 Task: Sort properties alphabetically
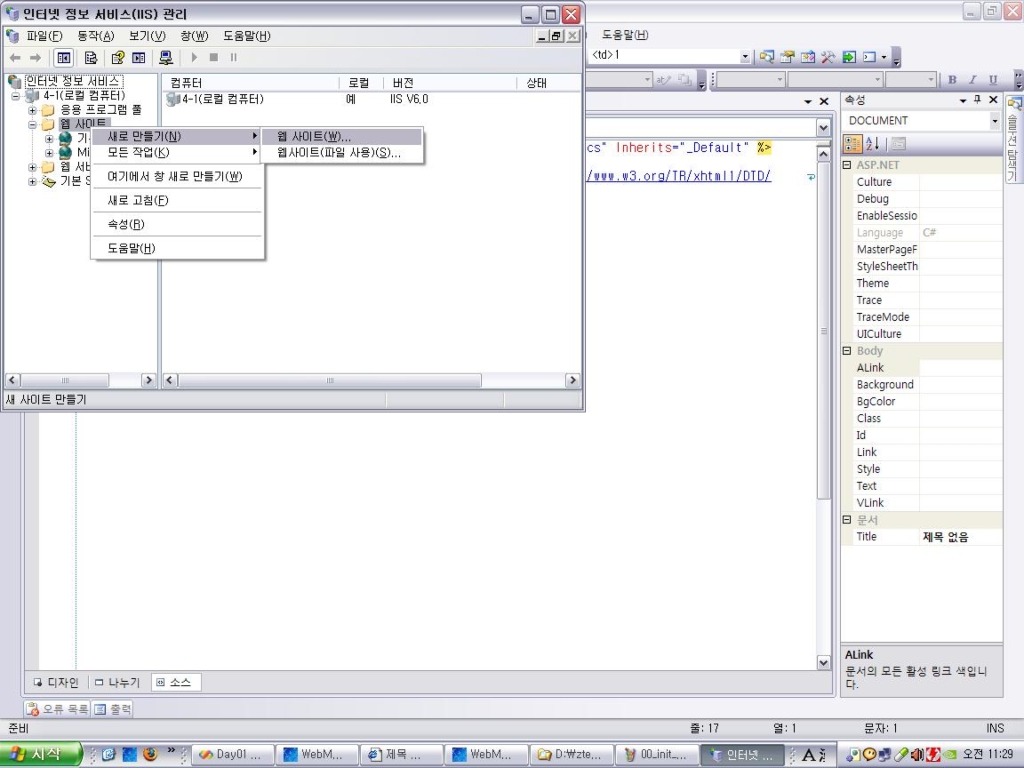pos(872,144)
